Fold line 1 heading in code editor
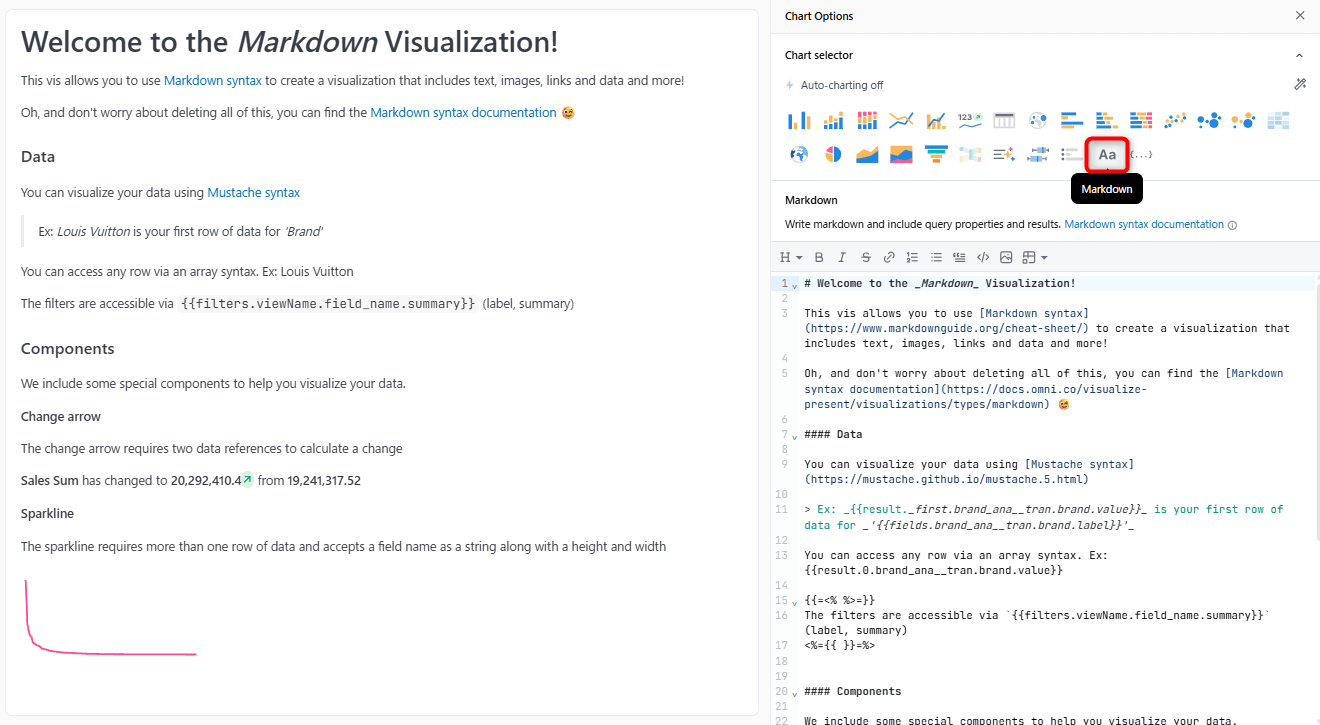This screenshot has height=725, width=1320. click(x=795, y=285)
